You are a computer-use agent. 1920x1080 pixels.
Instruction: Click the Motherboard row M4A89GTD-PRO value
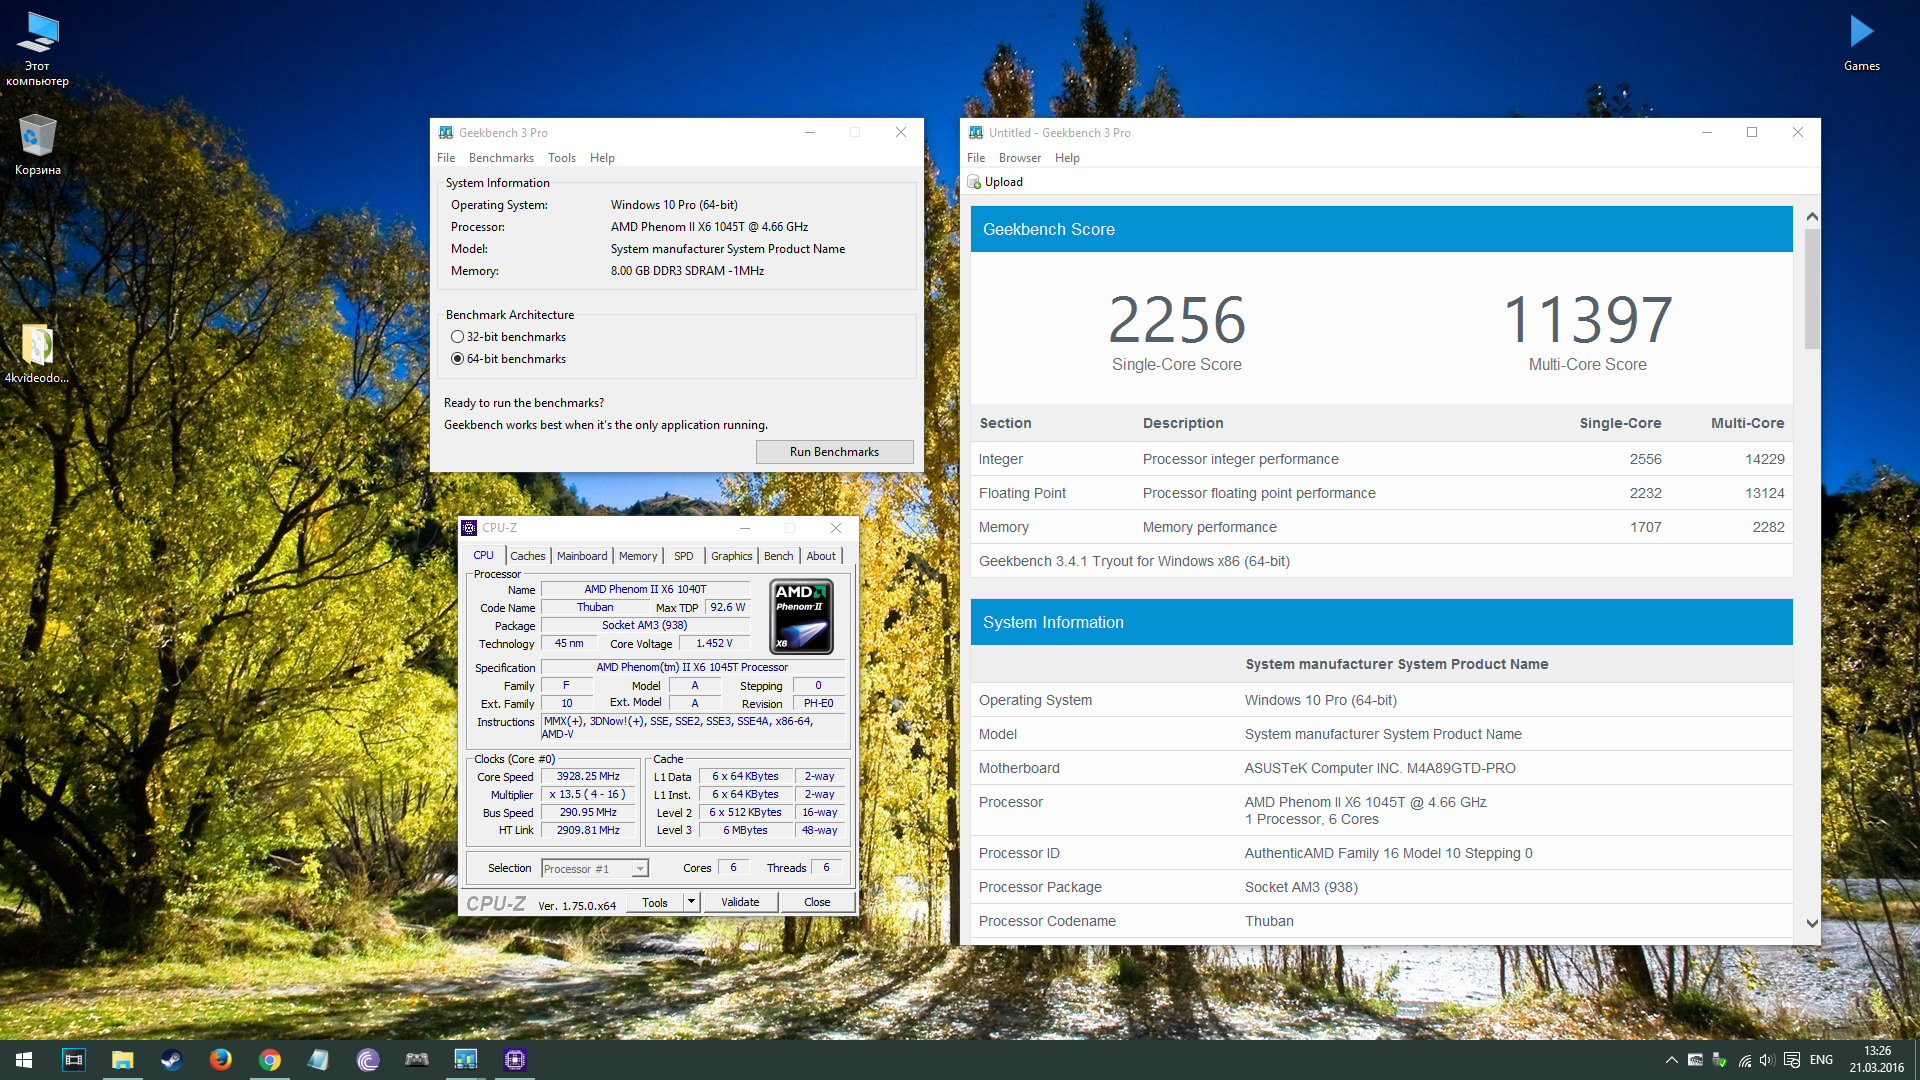click(x=1379, y=768)
